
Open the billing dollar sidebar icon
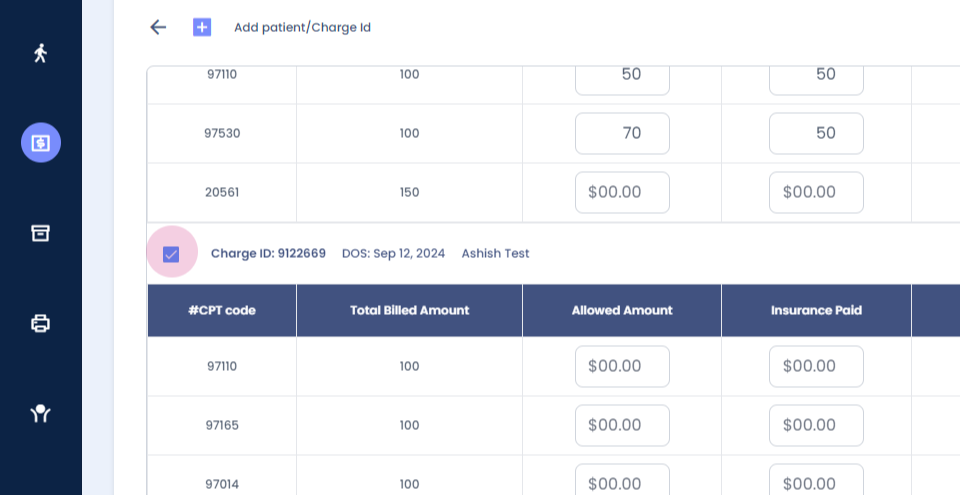40,143
